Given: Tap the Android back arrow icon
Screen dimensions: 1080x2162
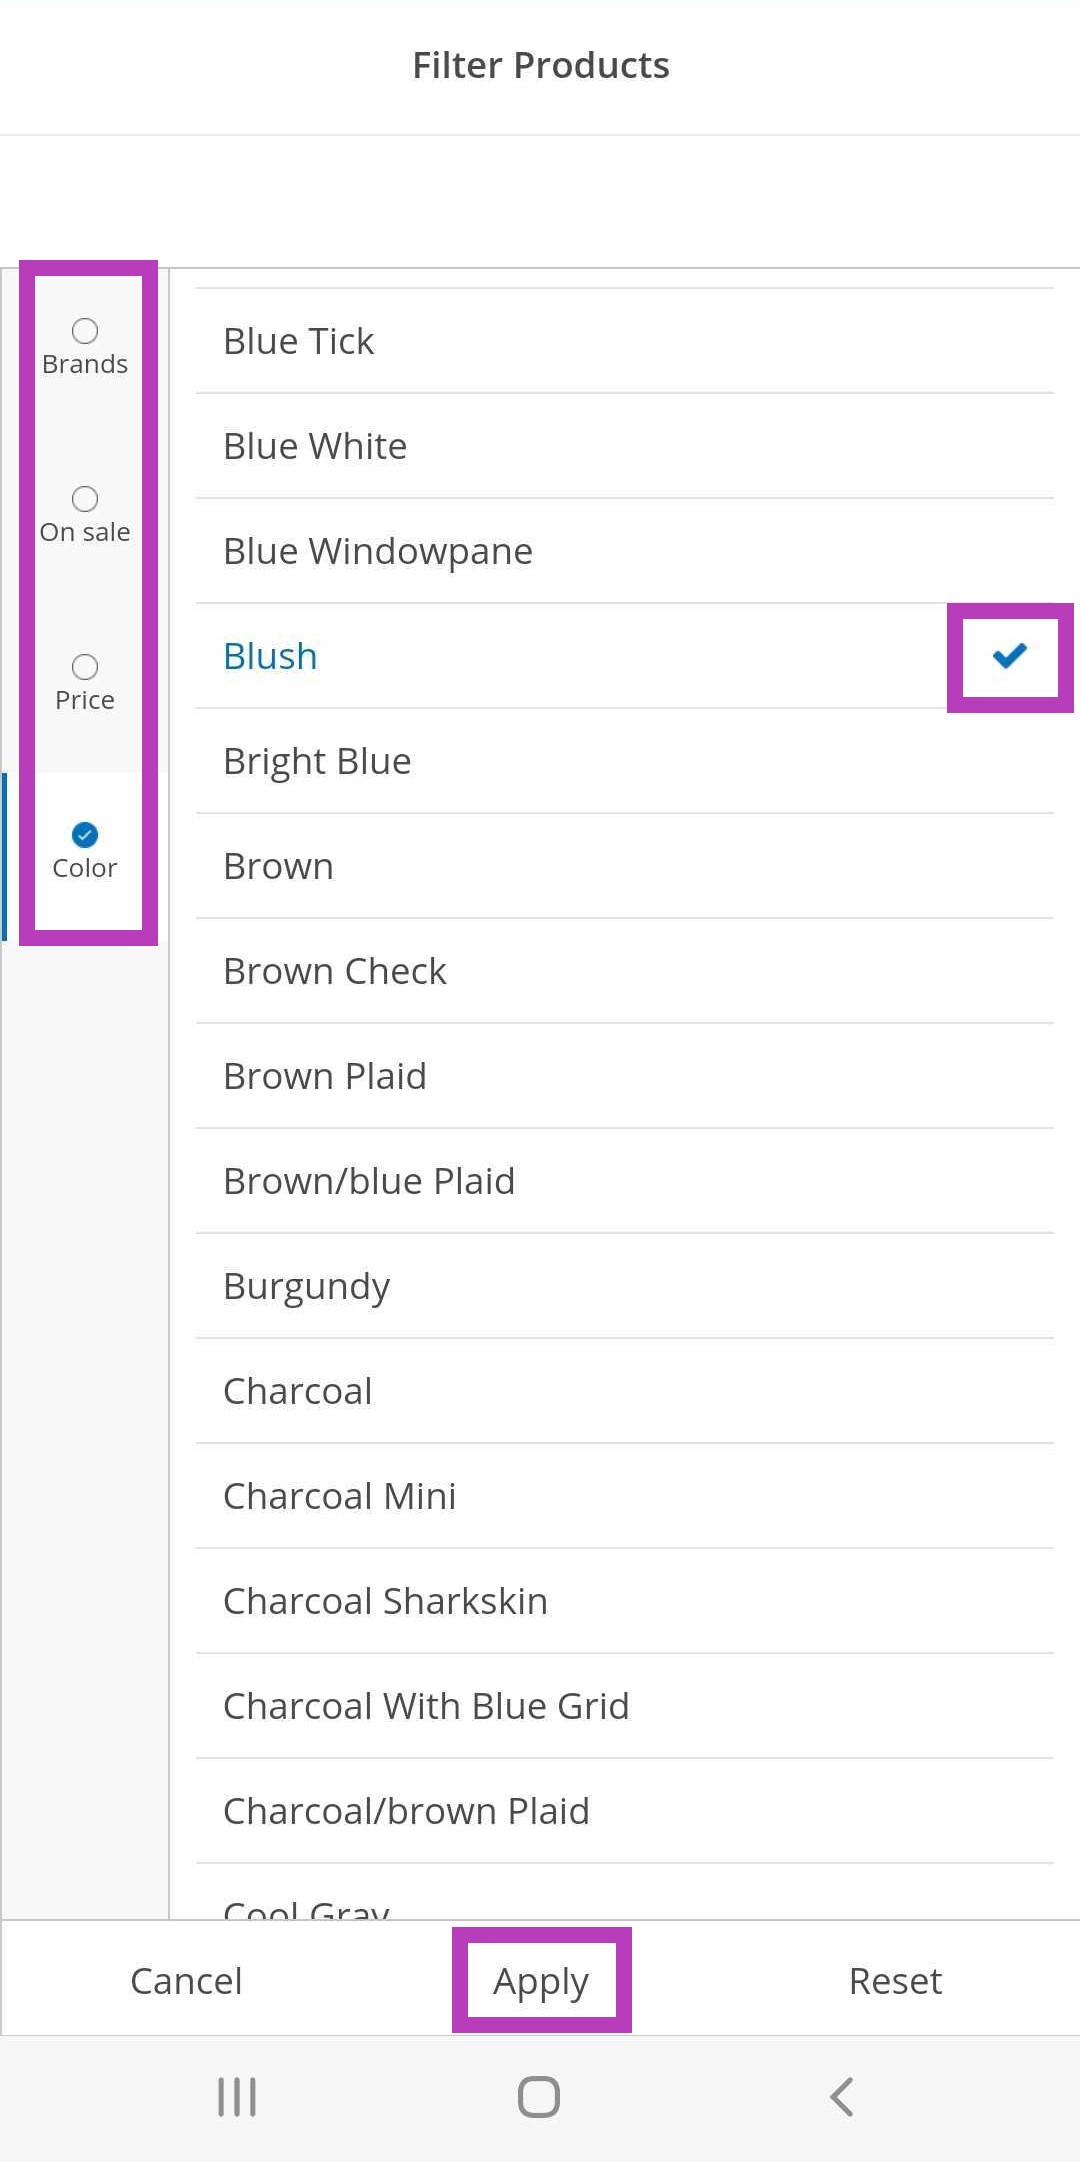Looking at the screenshot, I should [x=842, y=2097].
